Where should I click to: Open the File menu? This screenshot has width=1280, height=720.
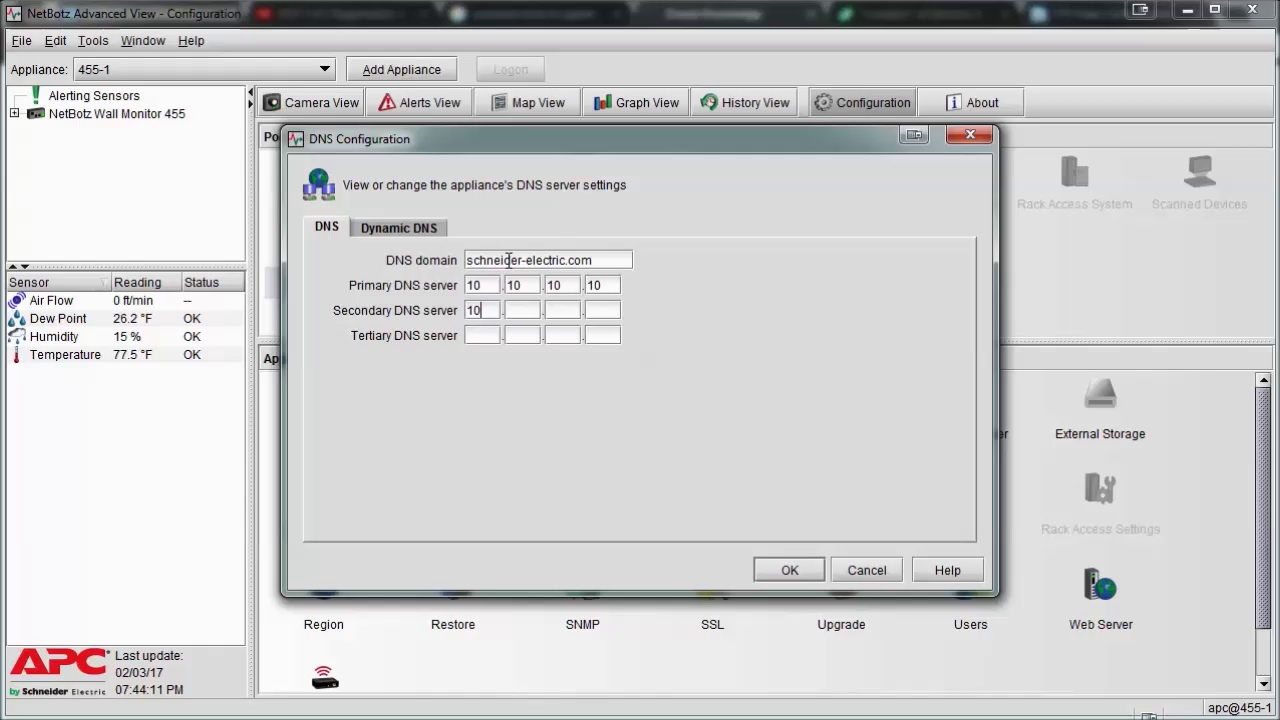tap(21, 41)
